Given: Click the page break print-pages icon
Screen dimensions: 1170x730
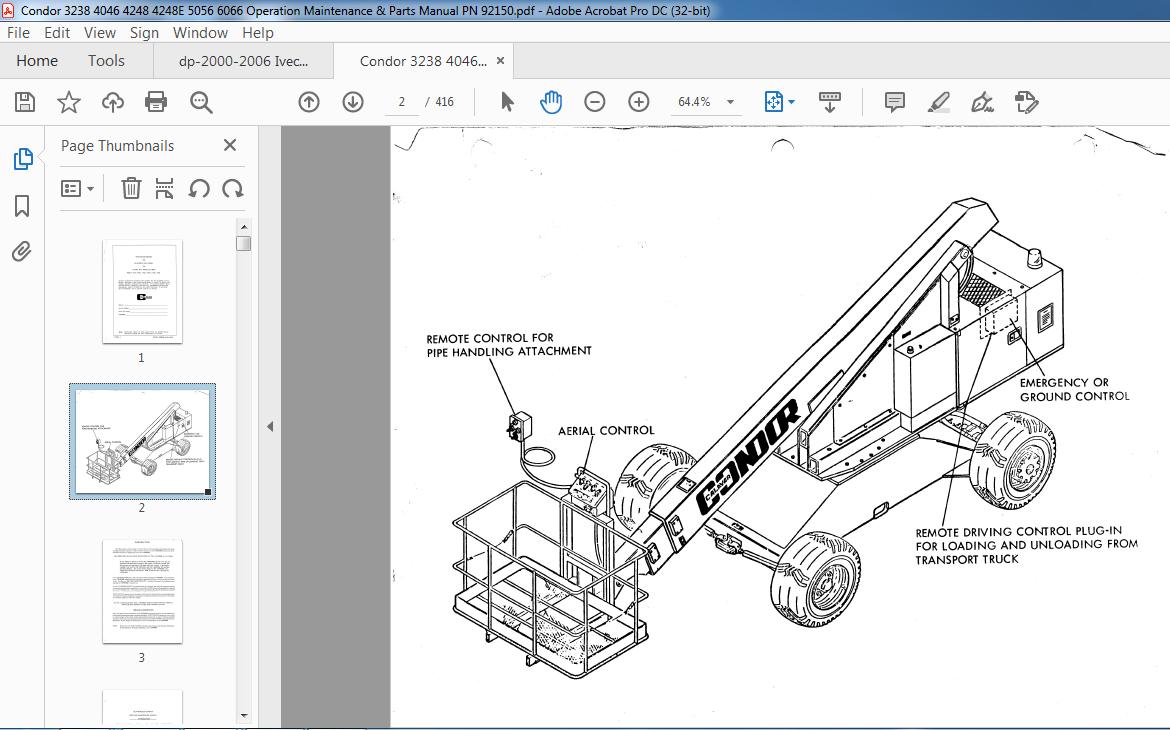Looking at the screenshot, I should tap(164, 188).
